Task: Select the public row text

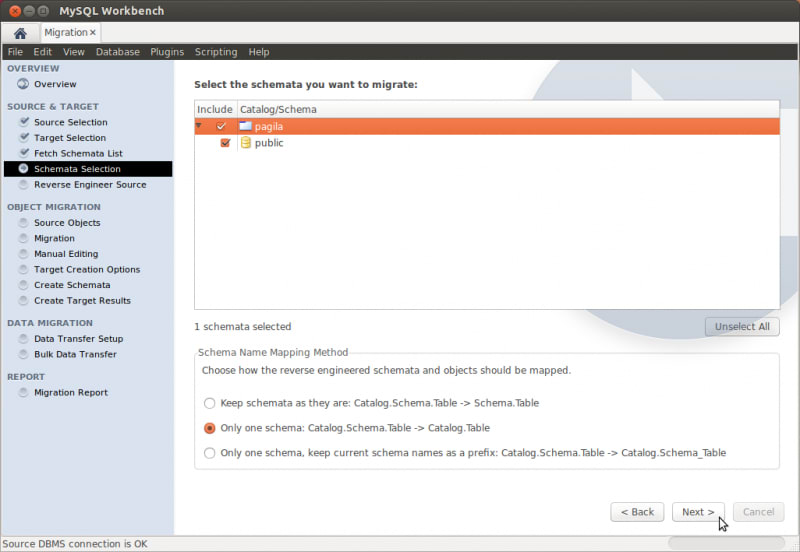Action: 269,143
